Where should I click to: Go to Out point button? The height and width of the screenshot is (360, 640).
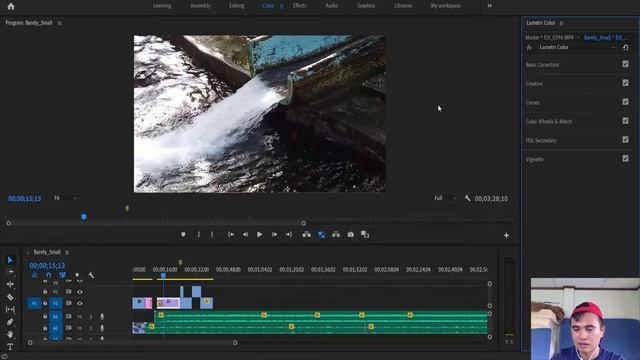[x=289, y=234]
